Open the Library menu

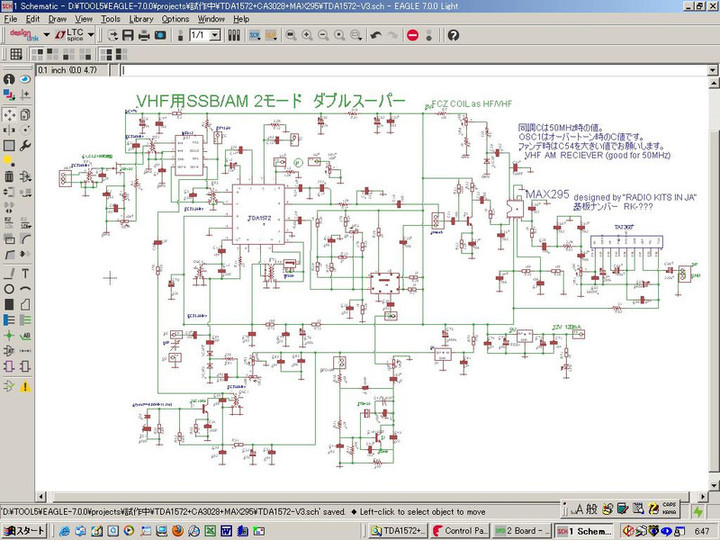141,19
